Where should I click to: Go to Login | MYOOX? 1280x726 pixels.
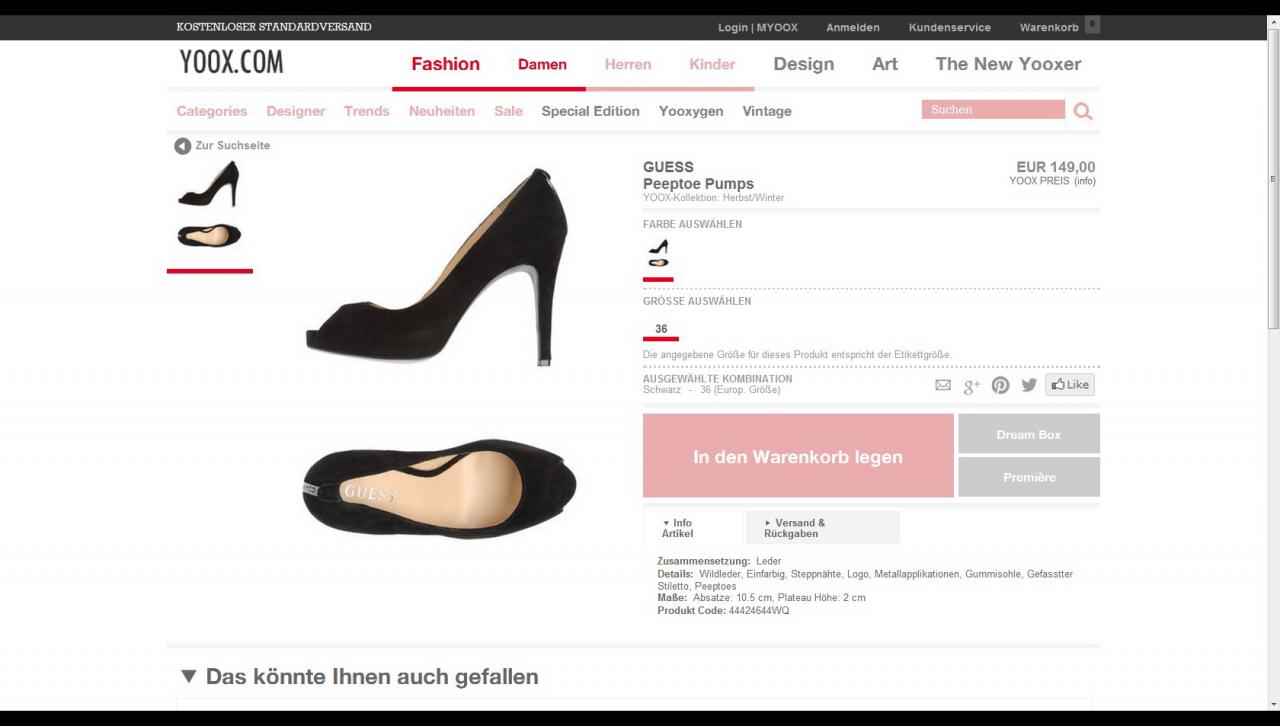[758, 28]
